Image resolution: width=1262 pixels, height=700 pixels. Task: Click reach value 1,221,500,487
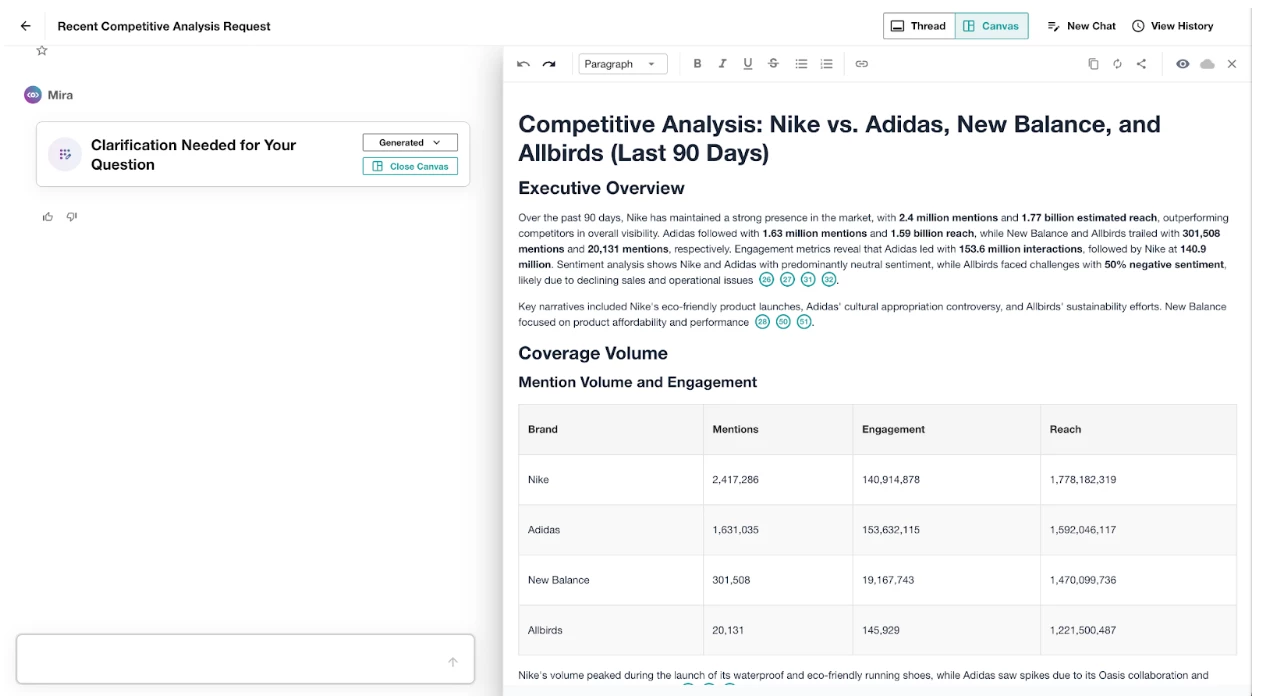point(1083,630)
